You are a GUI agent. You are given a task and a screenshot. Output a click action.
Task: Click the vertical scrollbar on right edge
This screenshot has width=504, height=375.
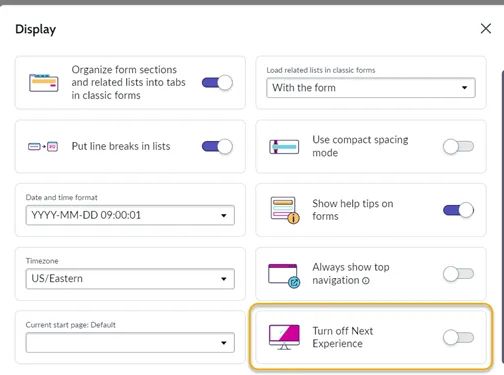point(502,217)
